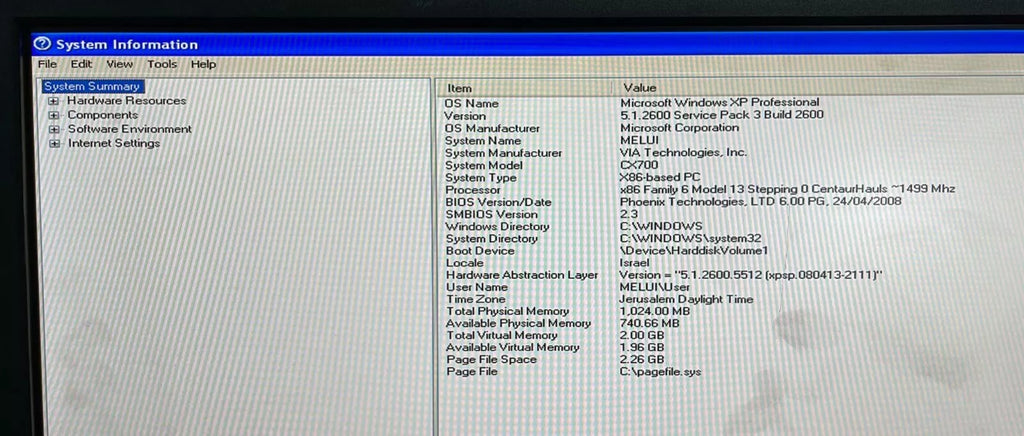The image size is (1024, 436).
Task: Select Software Environment tree item
Action: 130,129
